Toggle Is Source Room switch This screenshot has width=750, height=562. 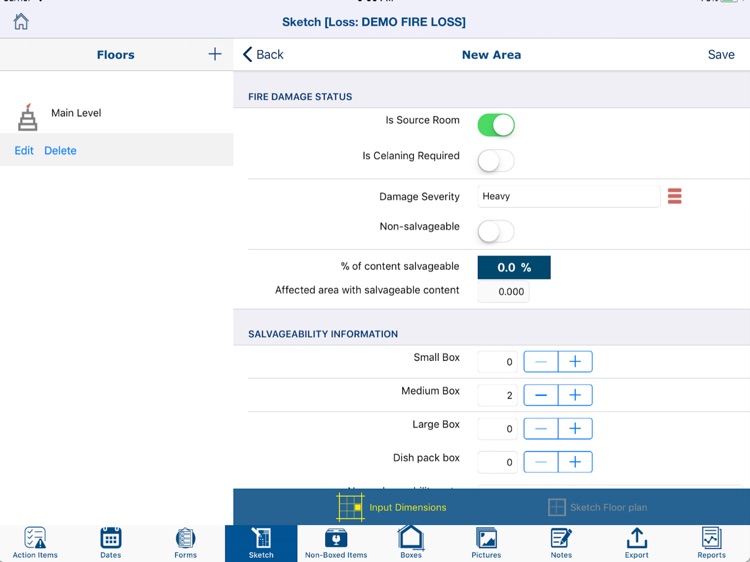click(x=496, y=125)
